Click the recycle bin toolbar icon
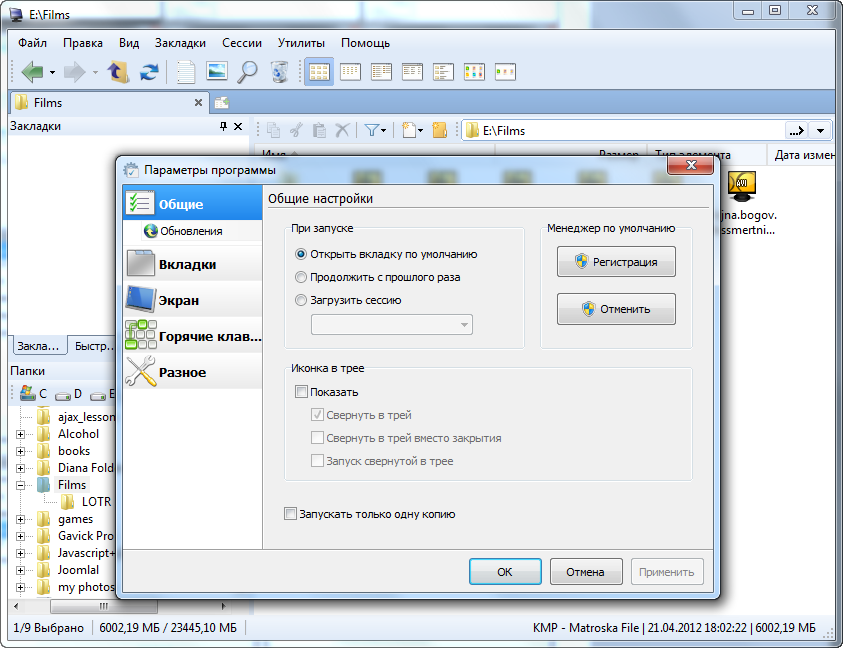 coord(279,72)
